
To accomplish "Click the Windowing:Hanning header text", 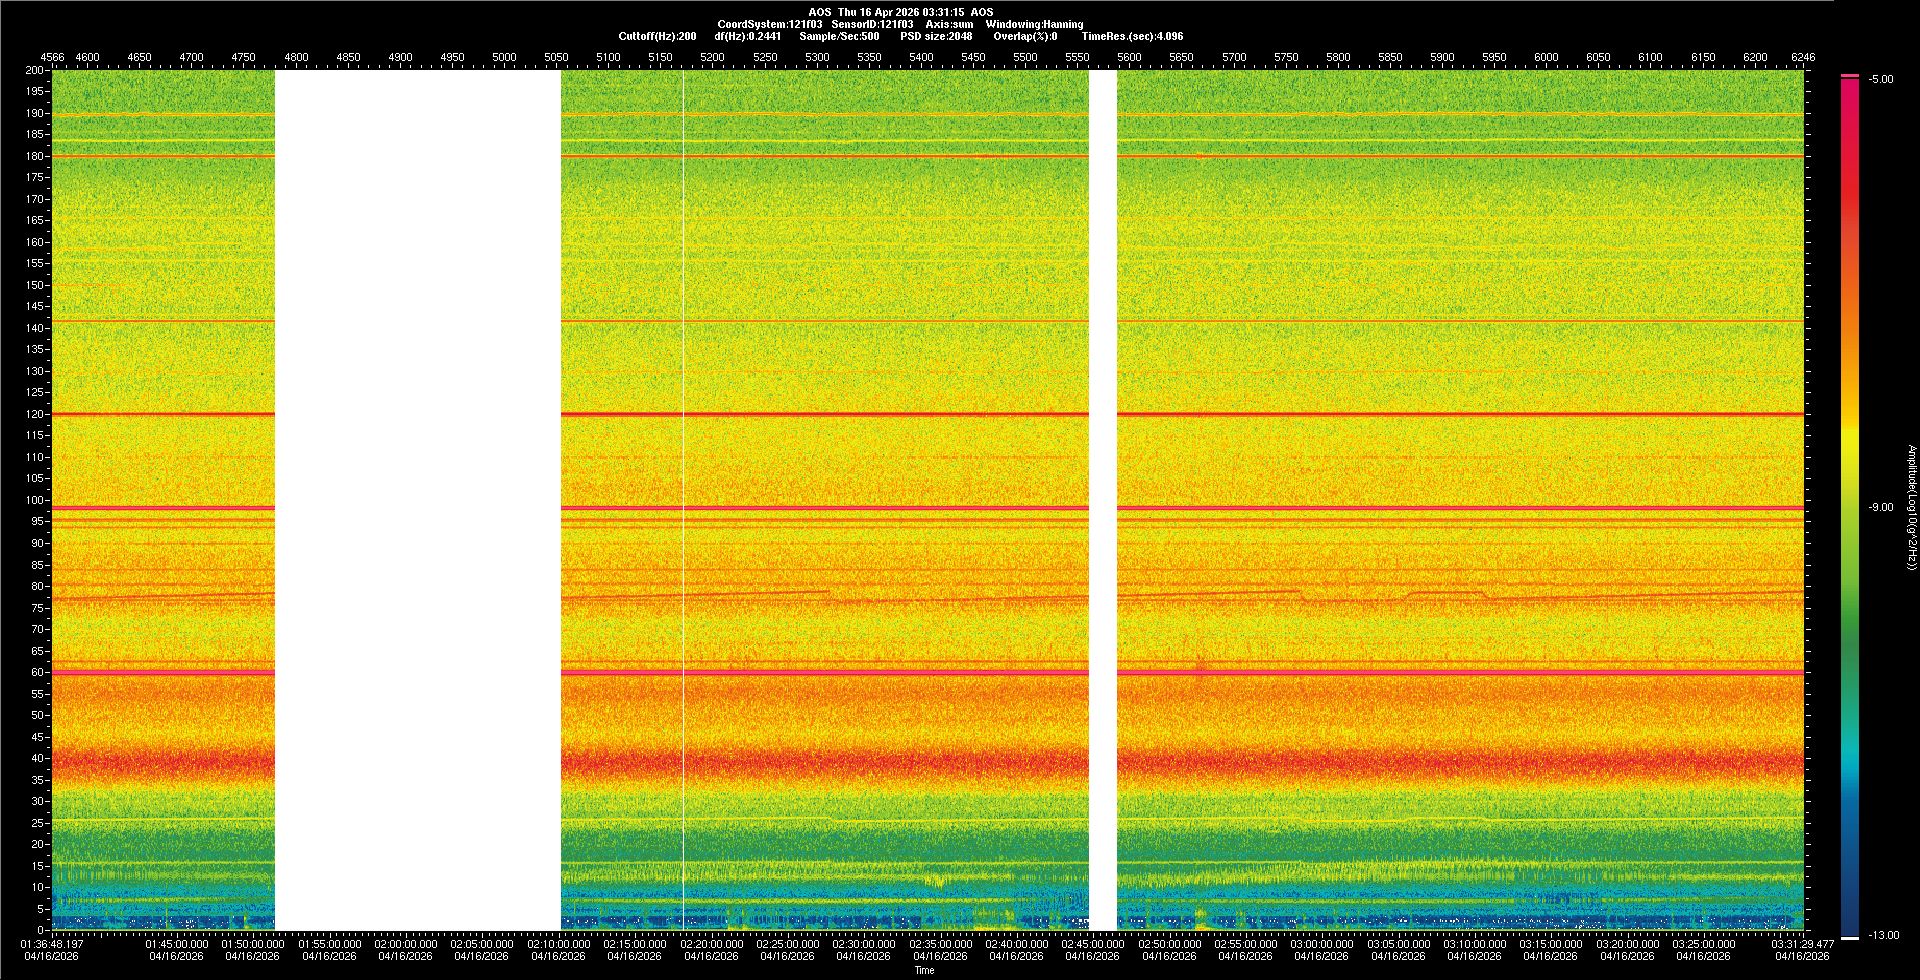I will [x=1034, y=24].
